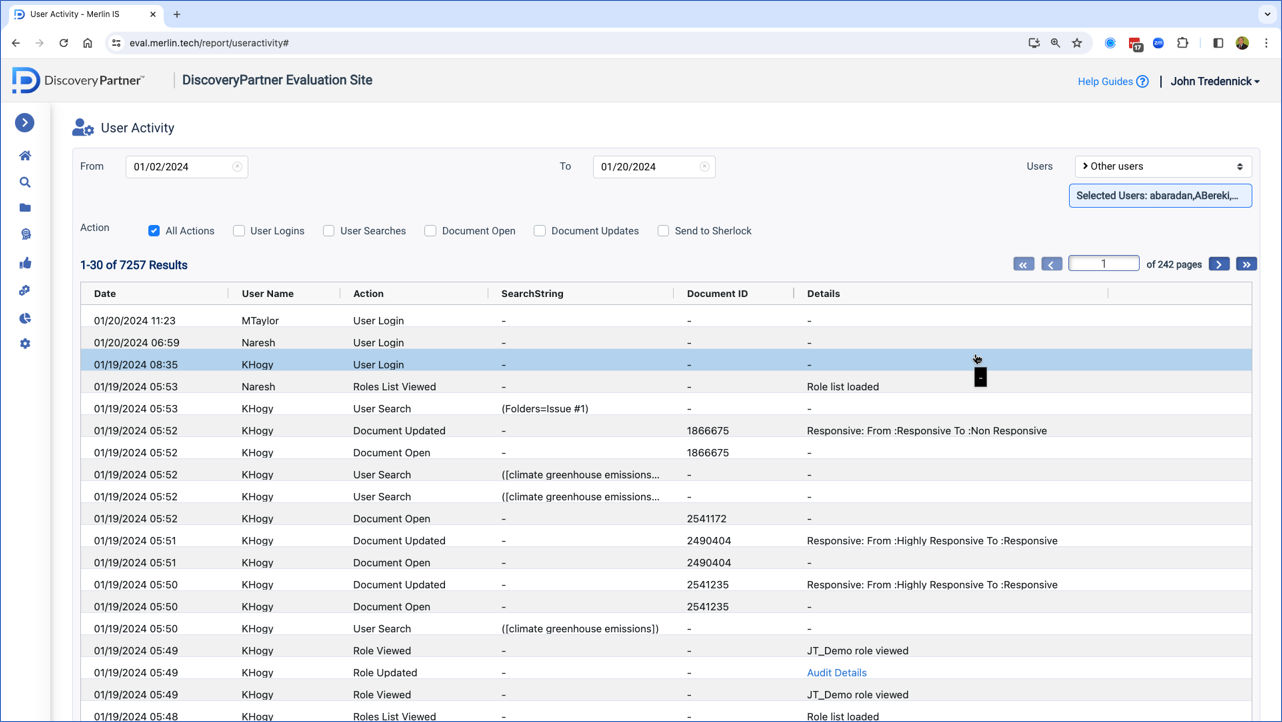Click the home icon in sidebar

pos(25,156)
